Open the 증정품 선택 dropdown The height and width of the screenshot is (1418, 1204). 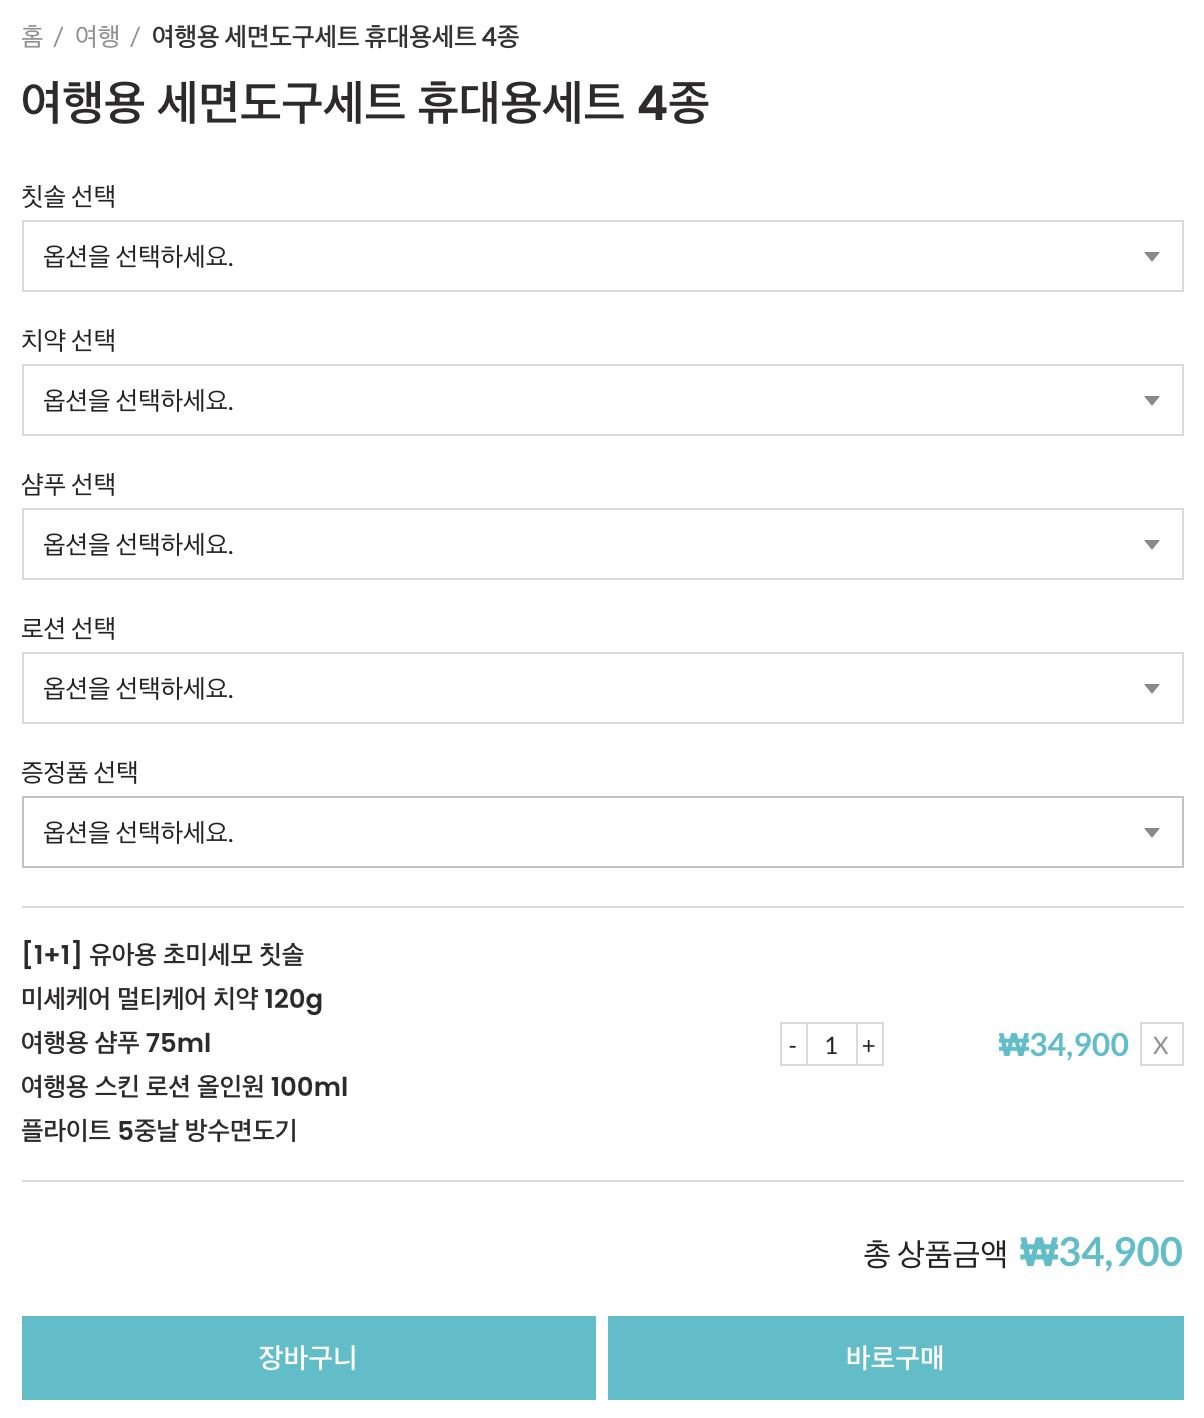[x=600, y=833]
